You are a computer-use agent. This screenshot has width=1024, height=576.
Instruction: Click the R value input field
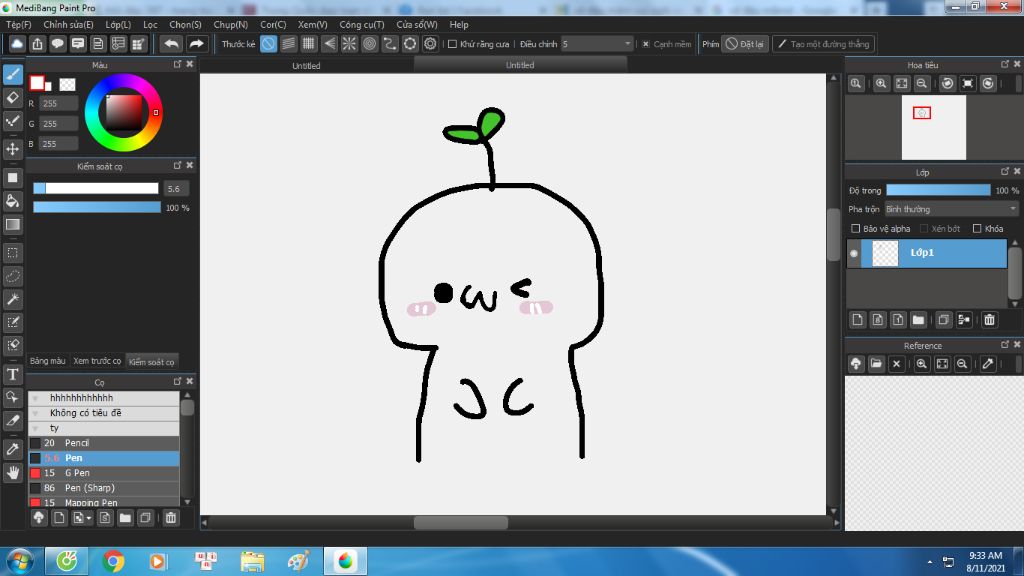click(59, 103)
